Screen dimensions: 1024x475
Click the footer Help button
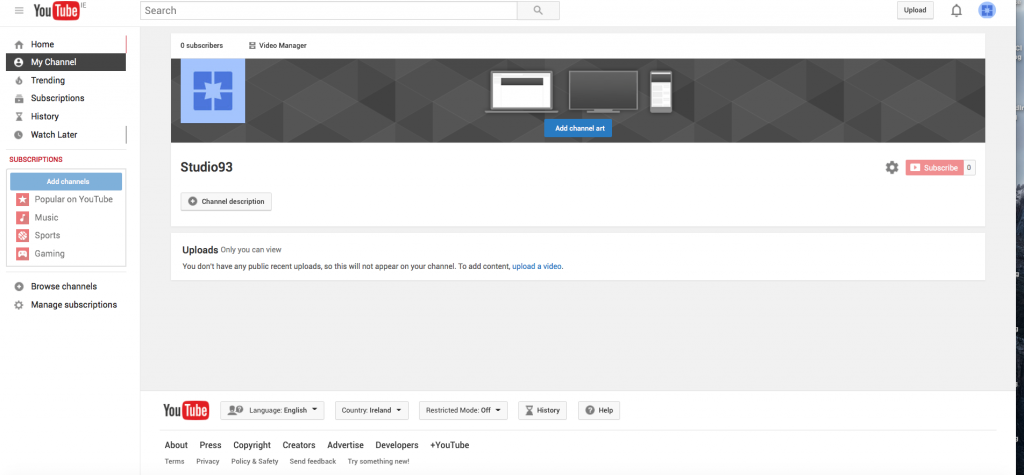click(x=599, y=410)
